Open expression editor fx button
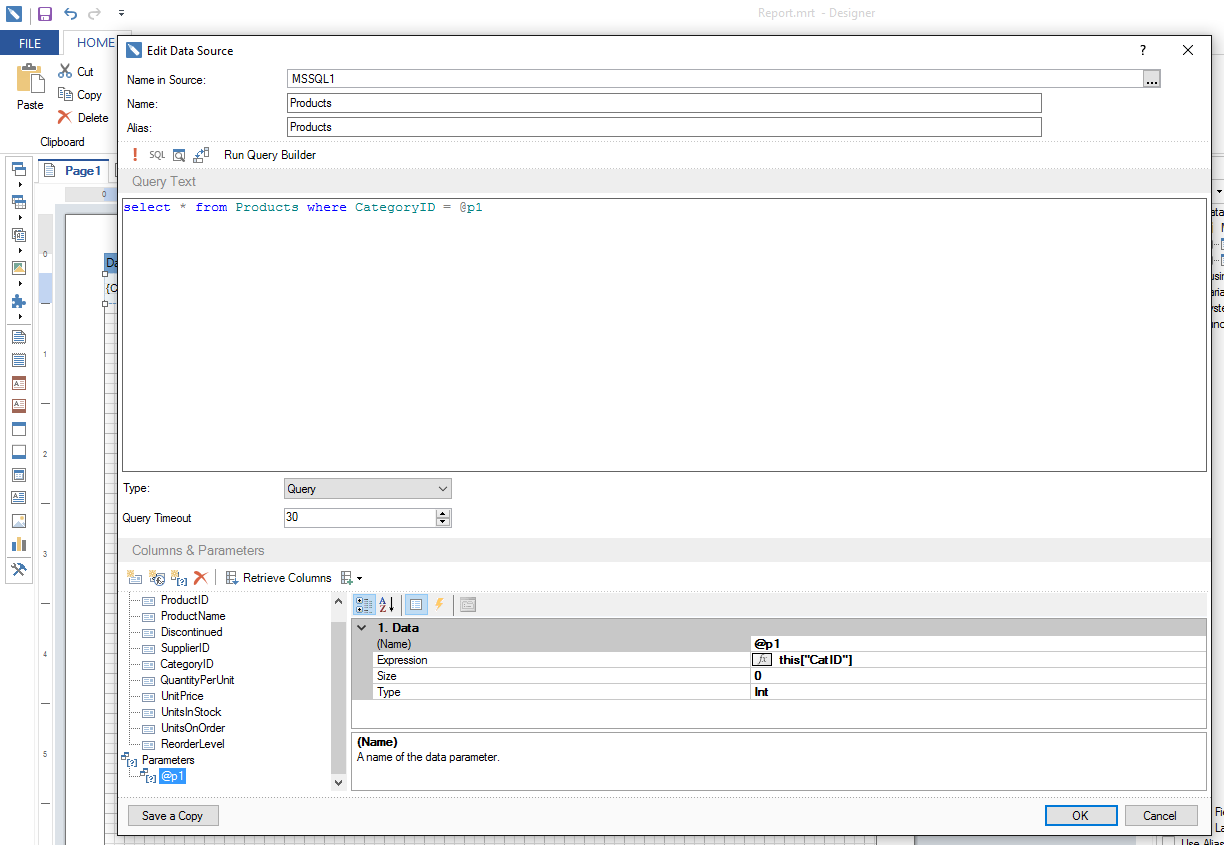Screen dimensions: 1224x845 click(762, 660)
